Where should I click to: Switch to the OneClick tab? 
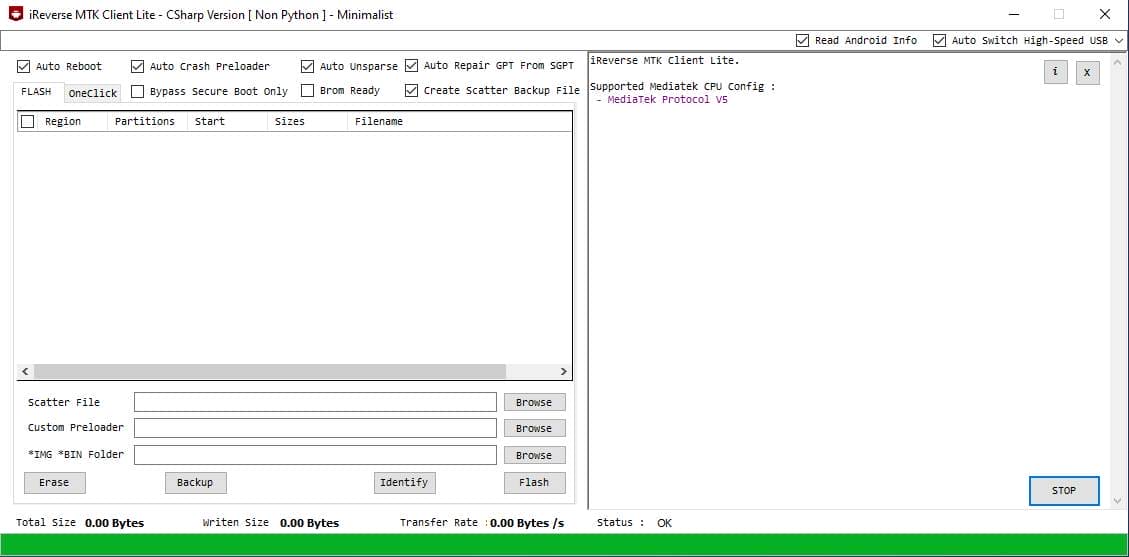pyautogui.click(x=93, y=94)
